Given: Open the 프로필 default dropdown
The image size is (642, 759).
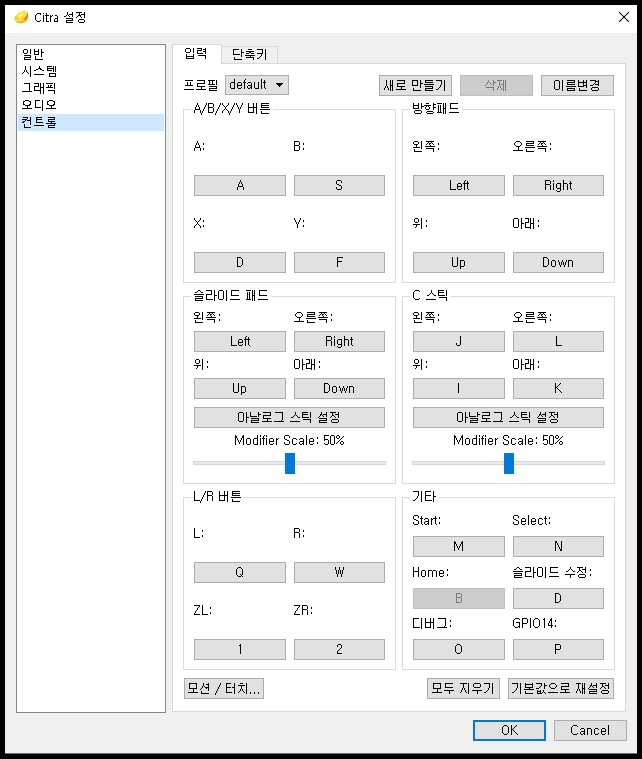Looking at the screenshot, I should click(x=257, y=85).
